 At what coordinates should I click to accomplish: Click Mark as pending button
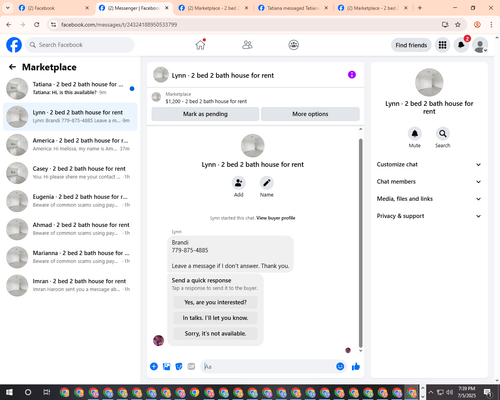click(205, 114)
